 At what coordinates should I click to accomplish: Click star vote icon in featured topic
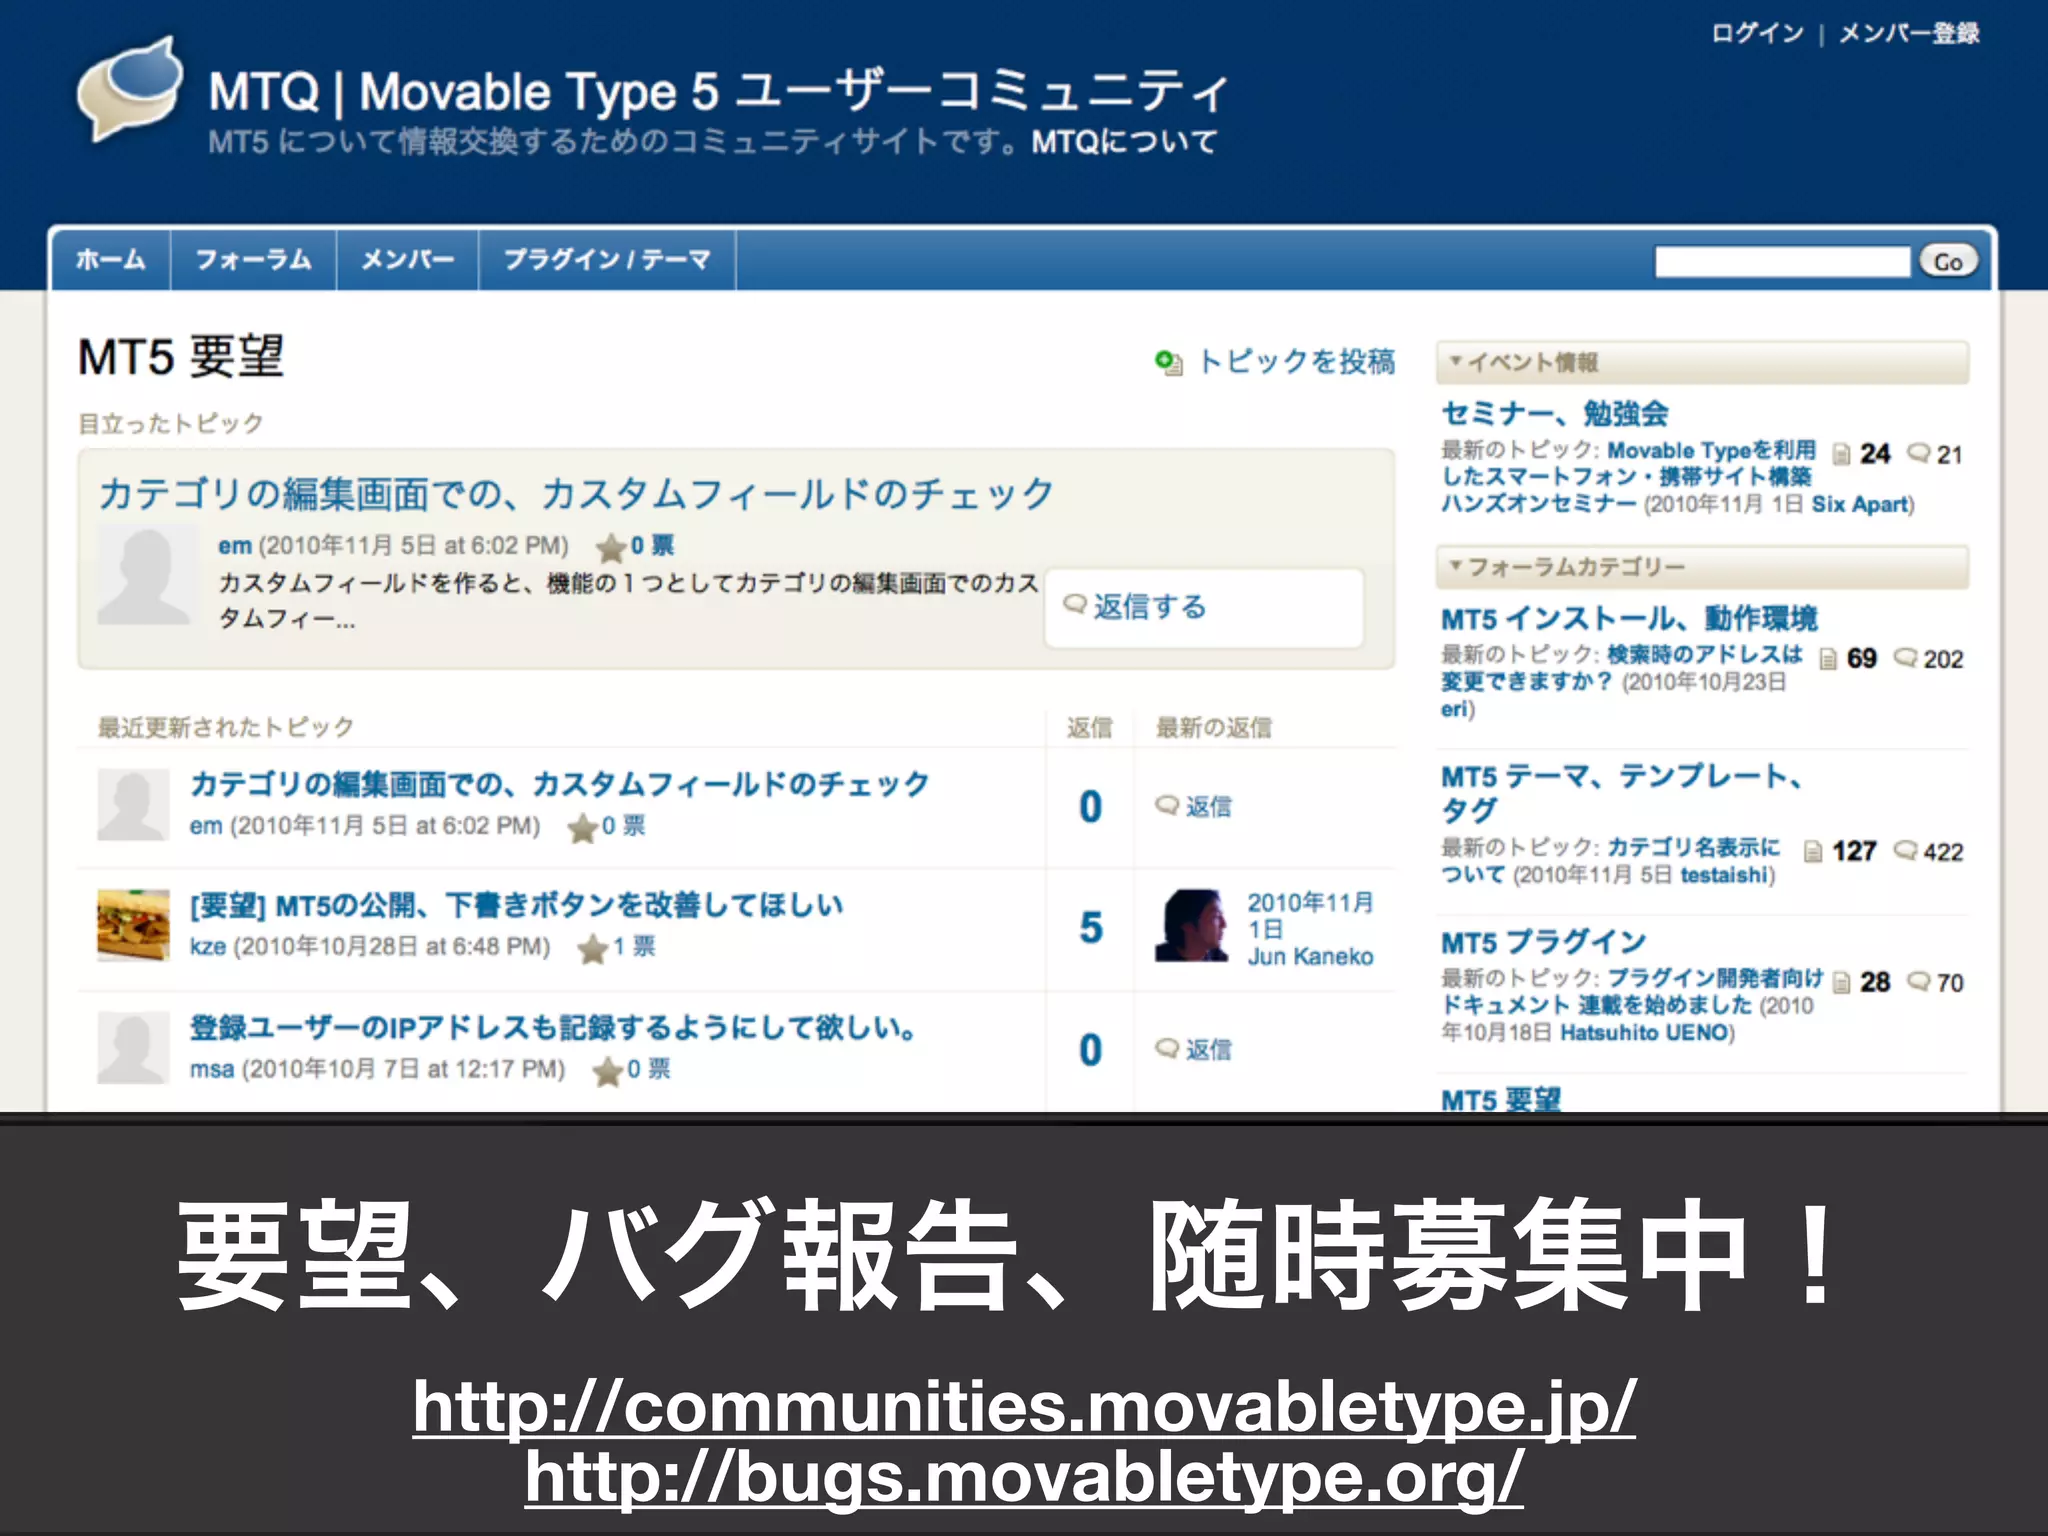pos(610,548)
